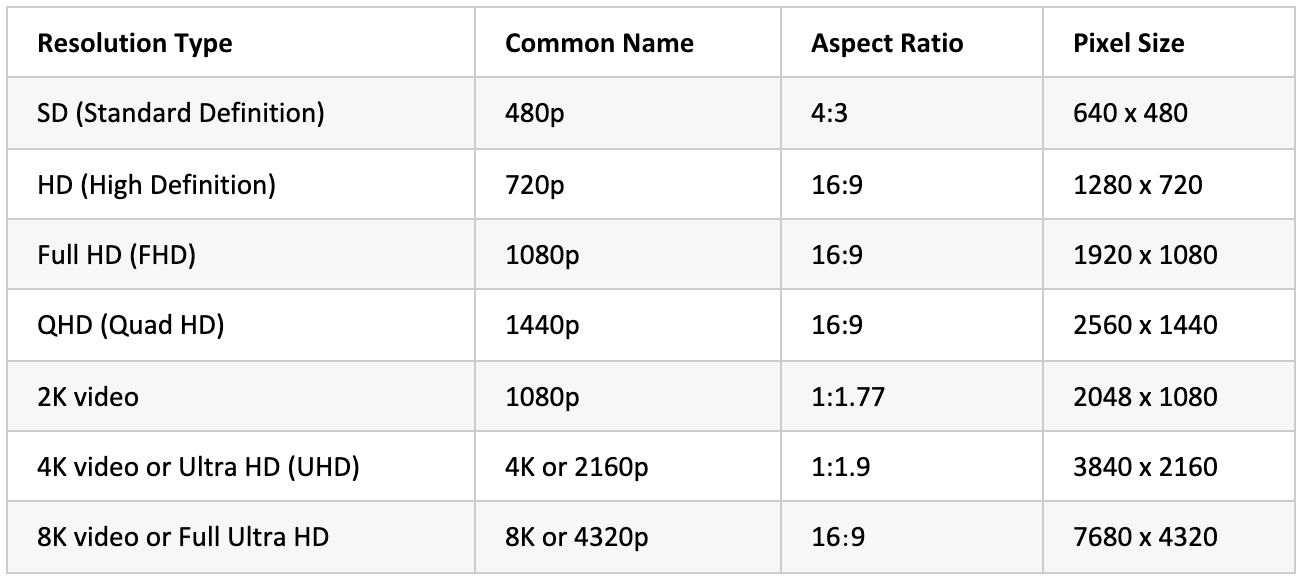1302x580 pixels.
Task: Click the Resolution Type column header
Action: pos(135,43)
